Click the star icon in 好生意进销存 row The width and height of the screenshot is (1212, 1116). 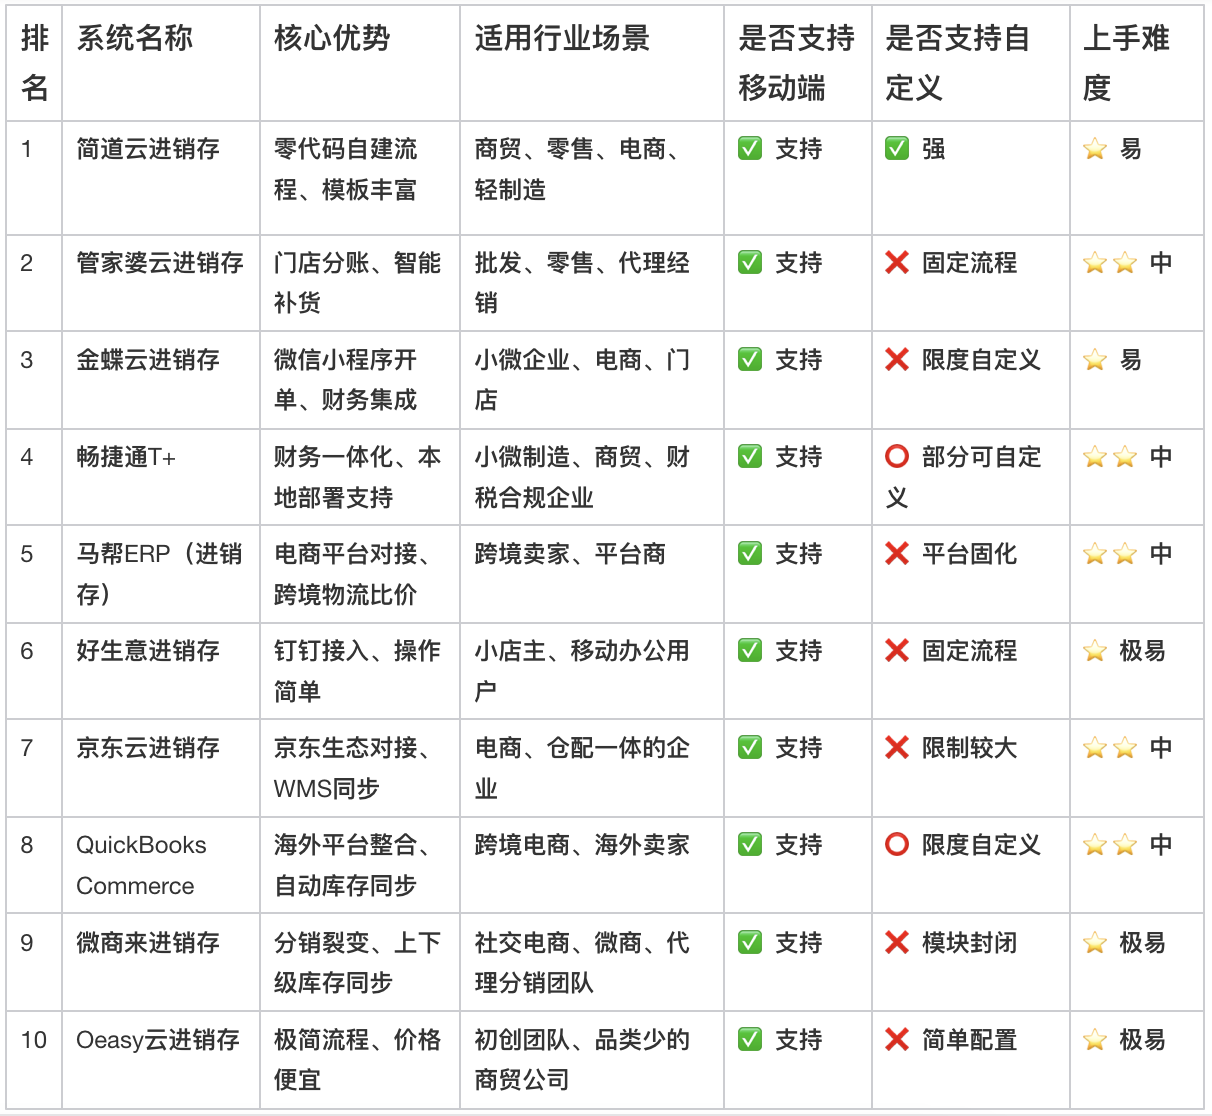[x=1095, y=651]
